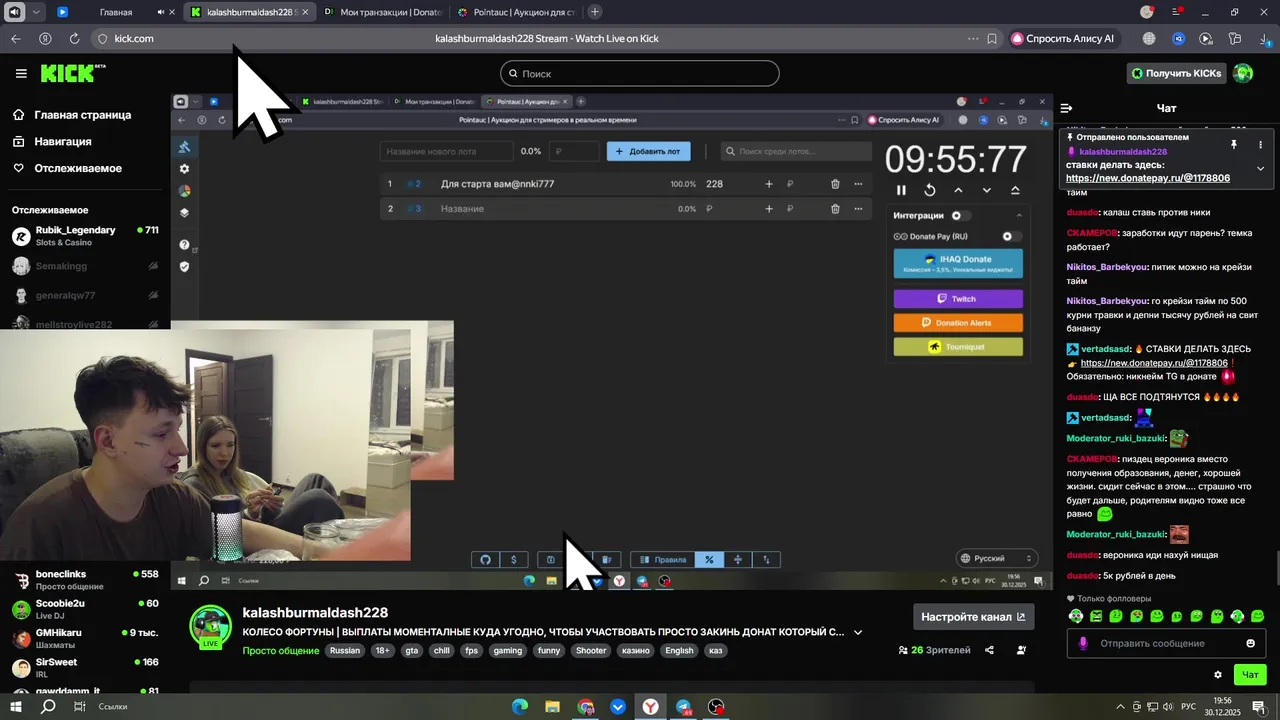The image size is (1280, 720).
Task: Click 'Добавить лот' button in Pointauc
Action: [647, 151]
